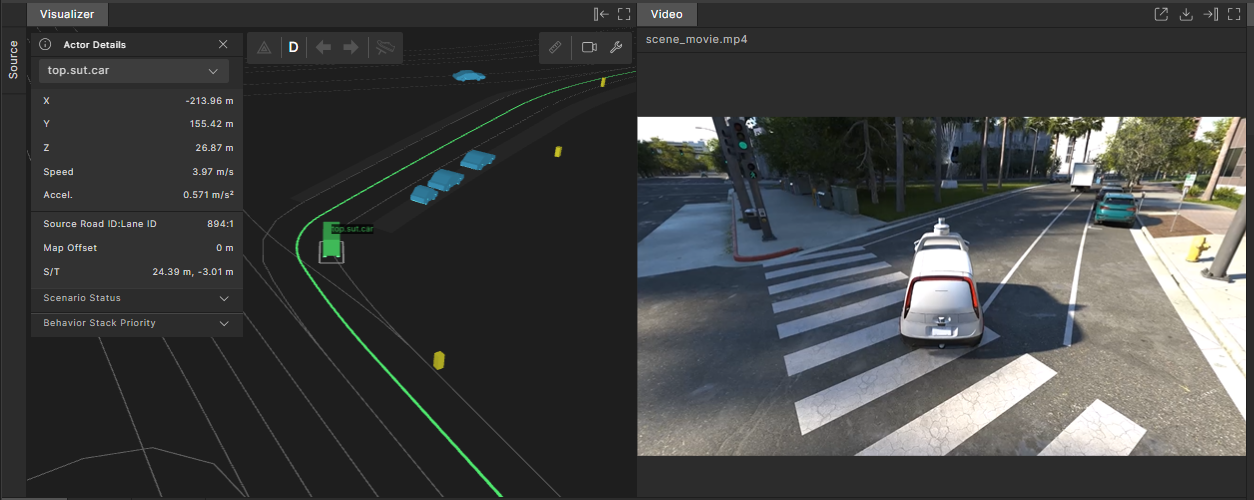Open the camera view options
Image resolution: width=1254 pixels, height=500 pixels.
tap(589, 47)
